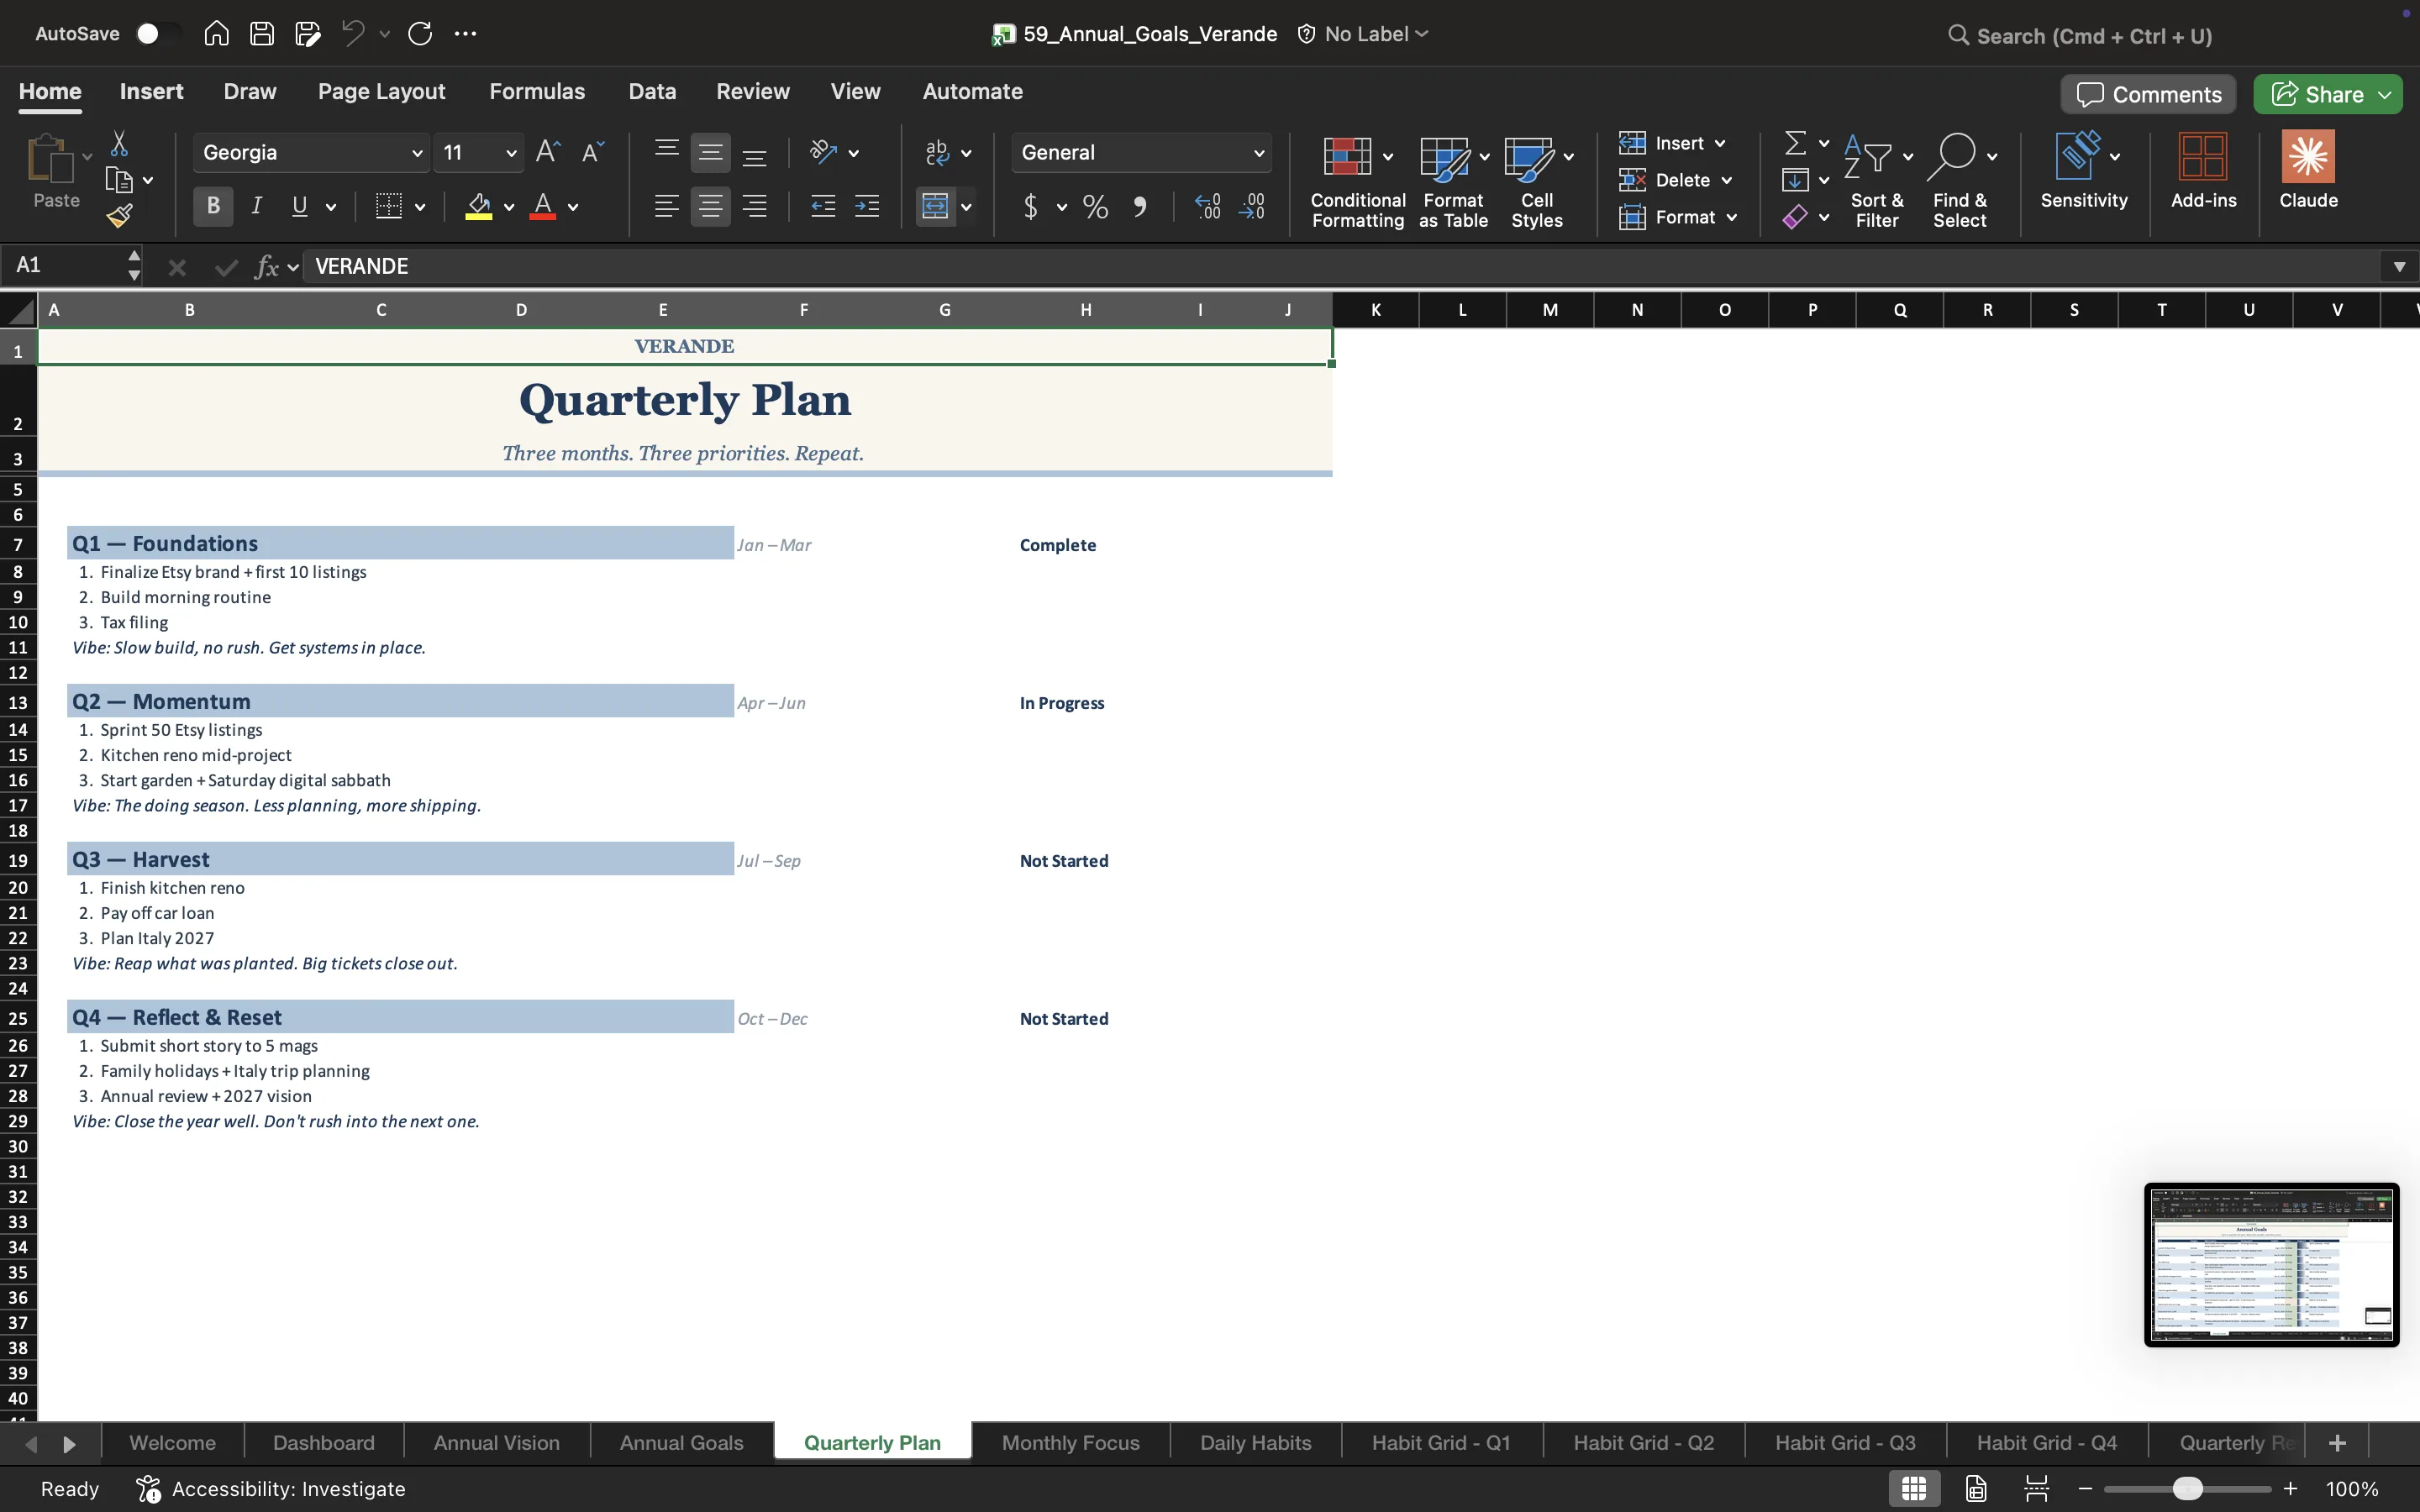Screen dimensions: 2420x1512
Task: Click Increase Decimal icon
Action: [x=1208, y=207]
